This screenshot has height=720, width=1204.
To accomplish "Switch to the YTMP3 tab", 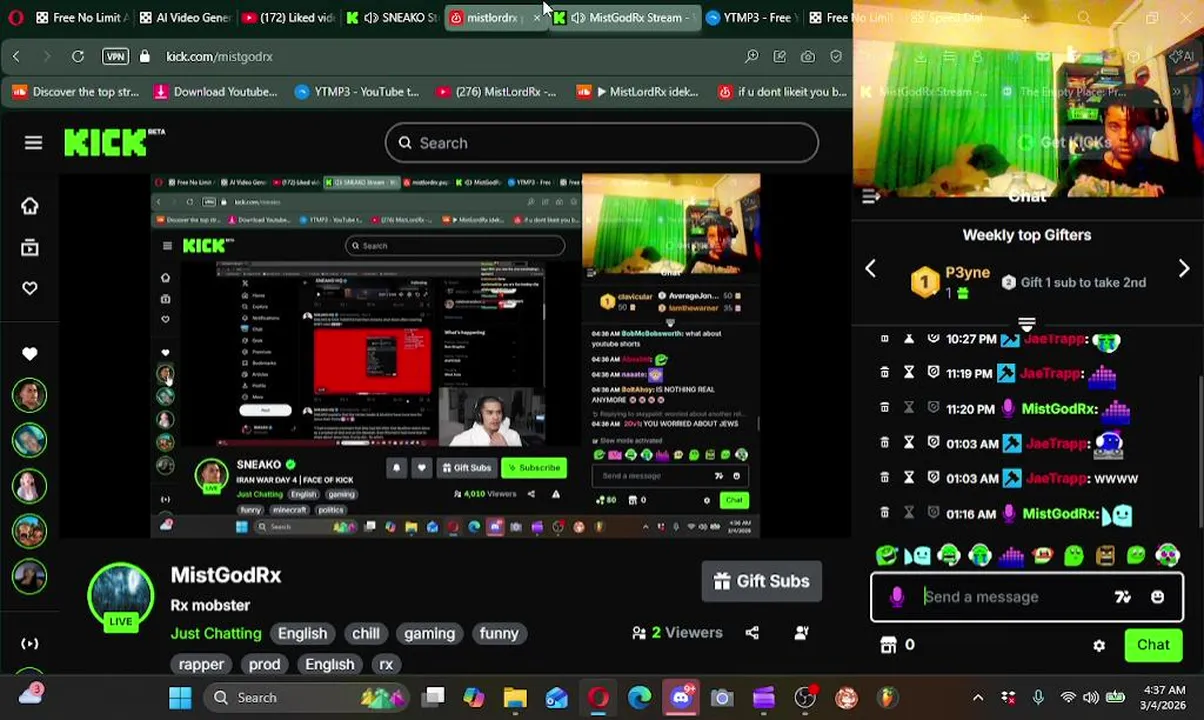I will tap(750, 17).
